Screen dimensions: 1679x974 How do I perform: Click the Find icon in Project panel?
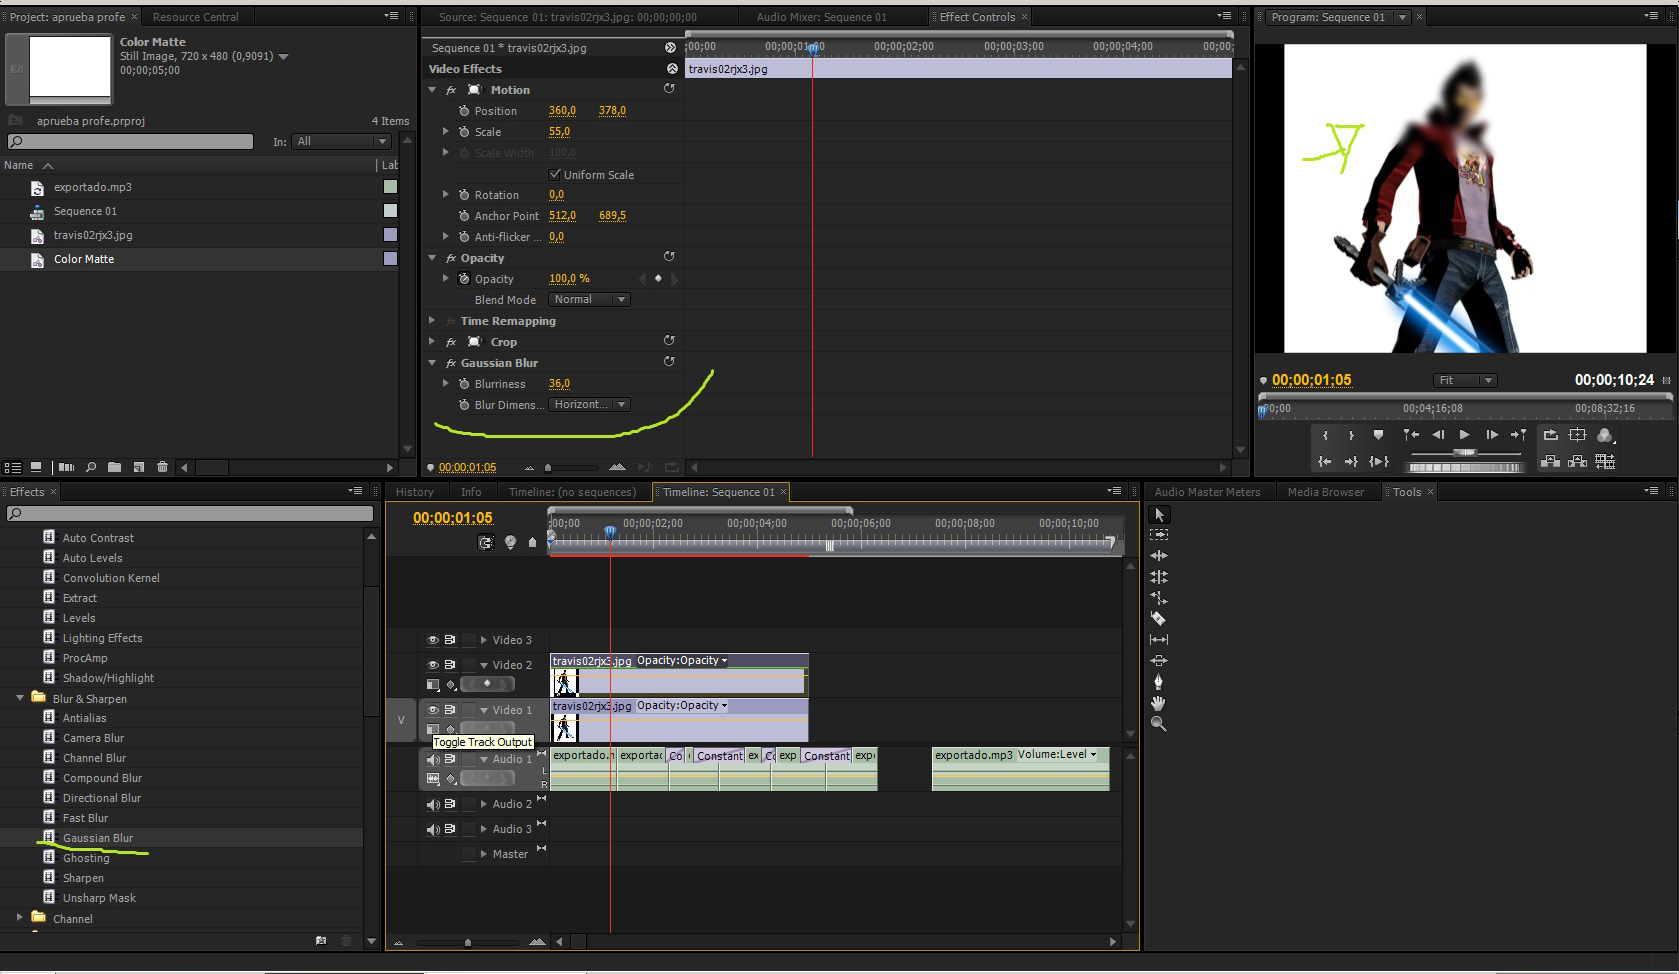click(x=91, y=467)
